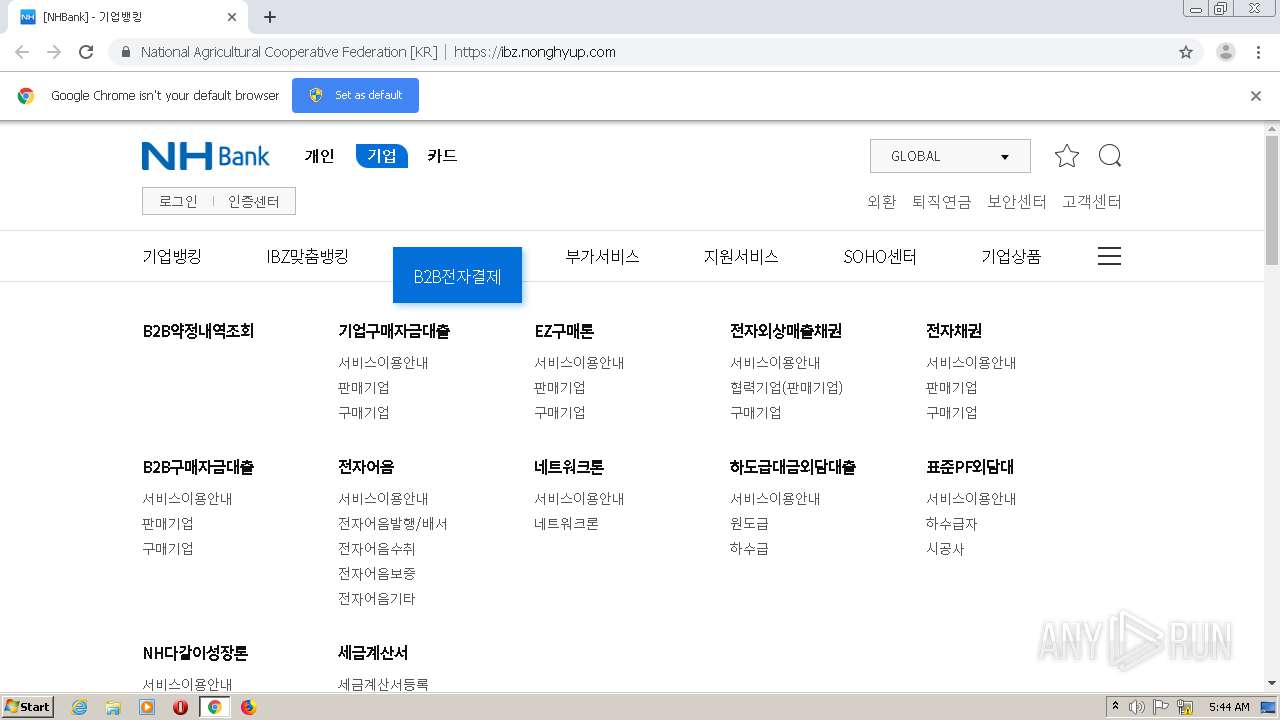Open 전자어음수취 link
Image resolution: width=1280 pixels, height=720 pixels.
(x=377, y=549)
